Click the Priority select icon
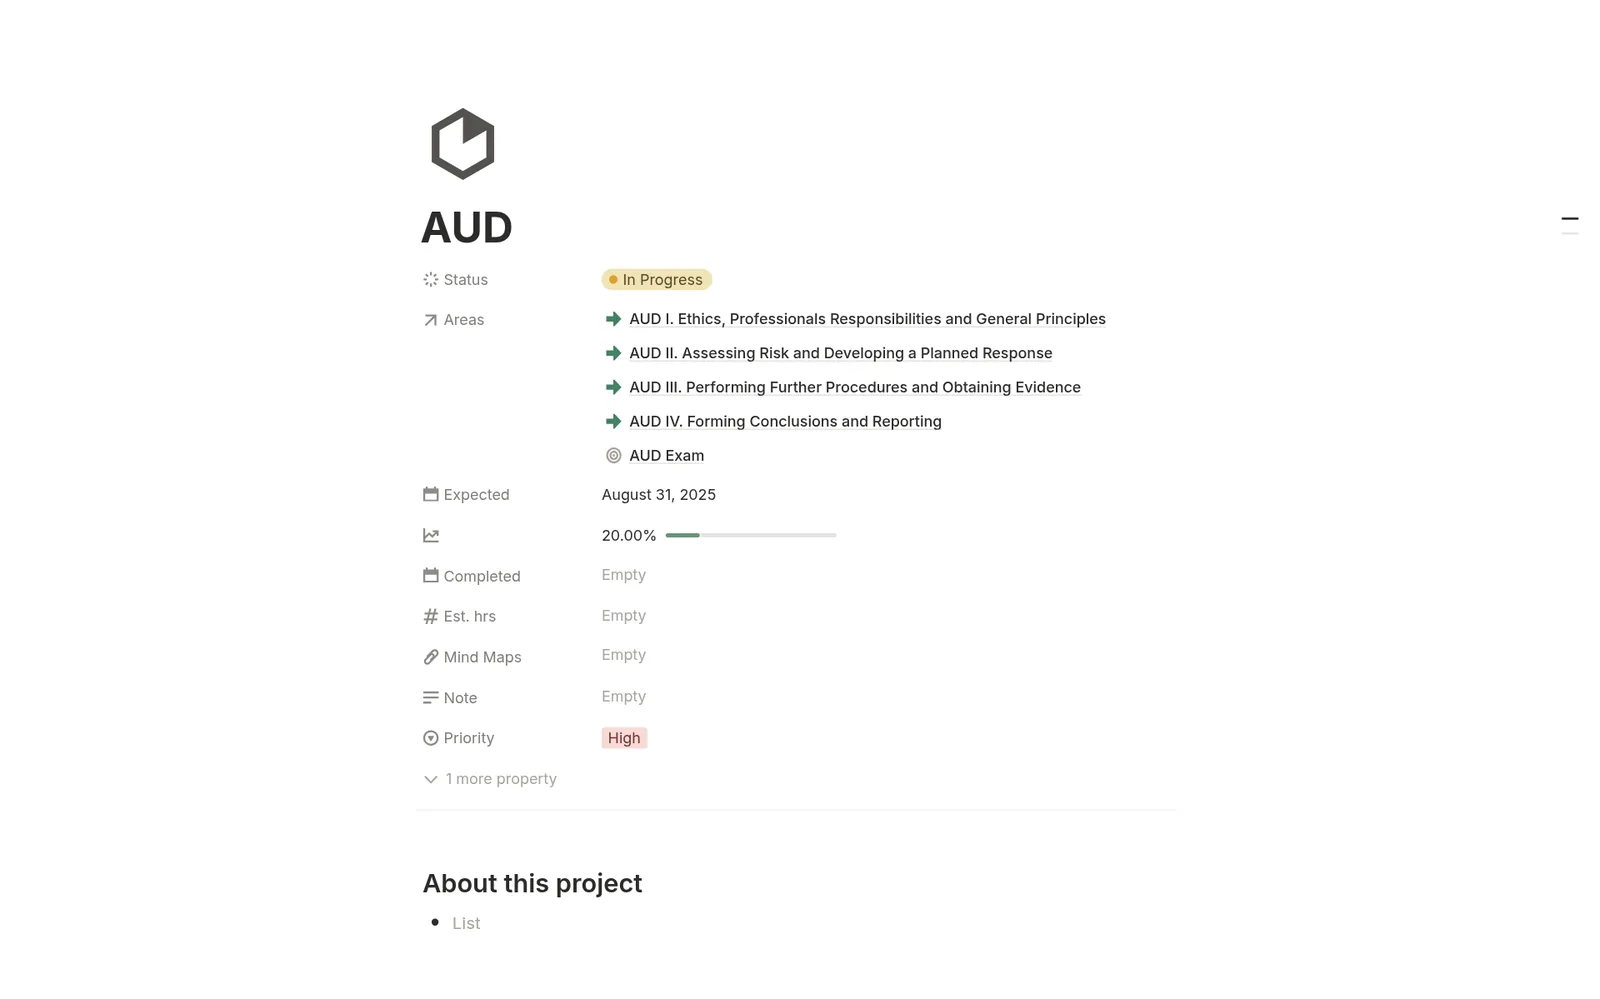Viewport: 1600px width, 999px height. tap(431, 738)
